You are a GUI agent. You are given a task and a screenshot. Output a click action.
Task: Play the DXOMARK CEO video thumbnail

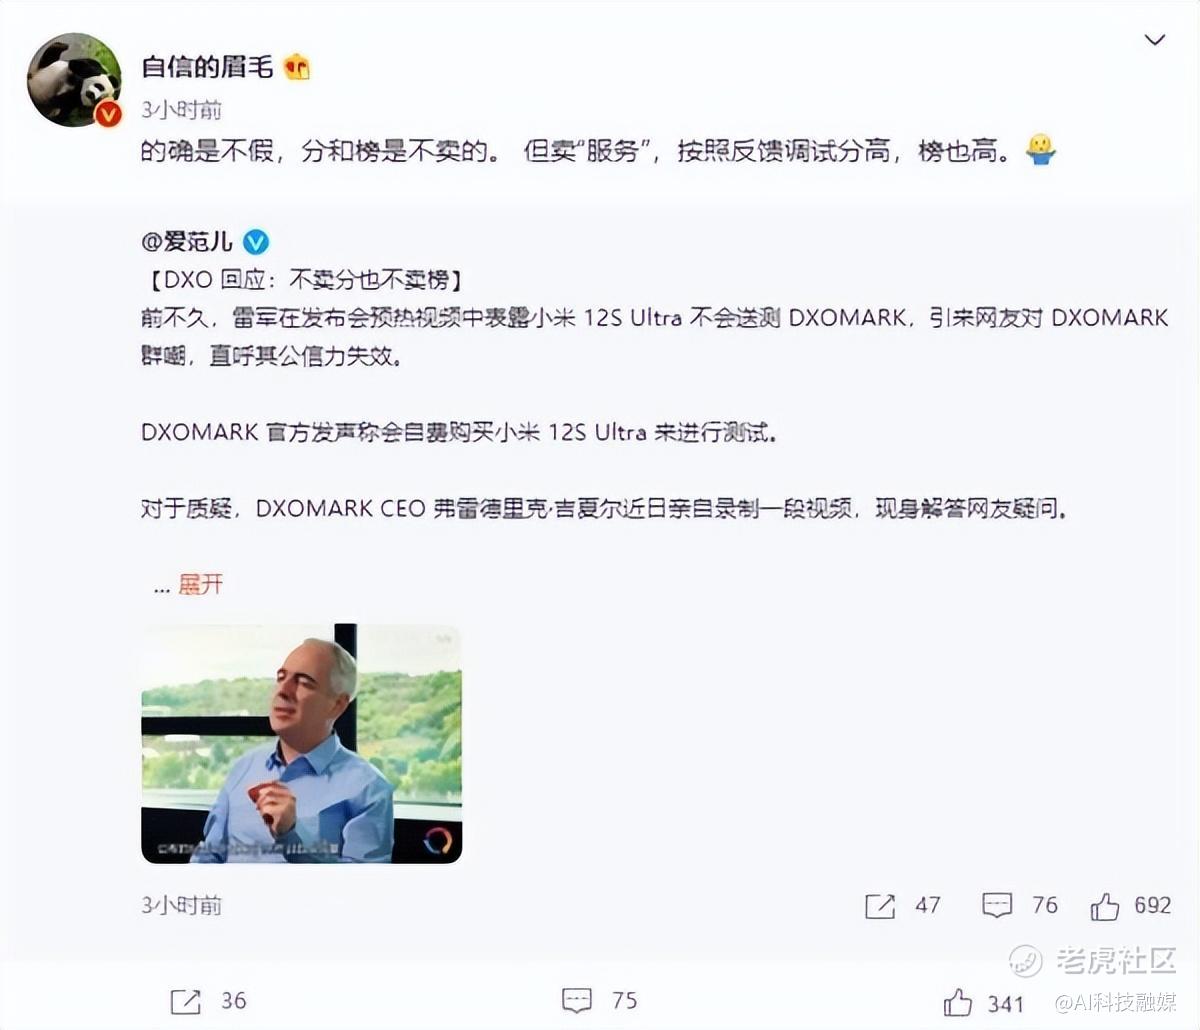[301, 743]
